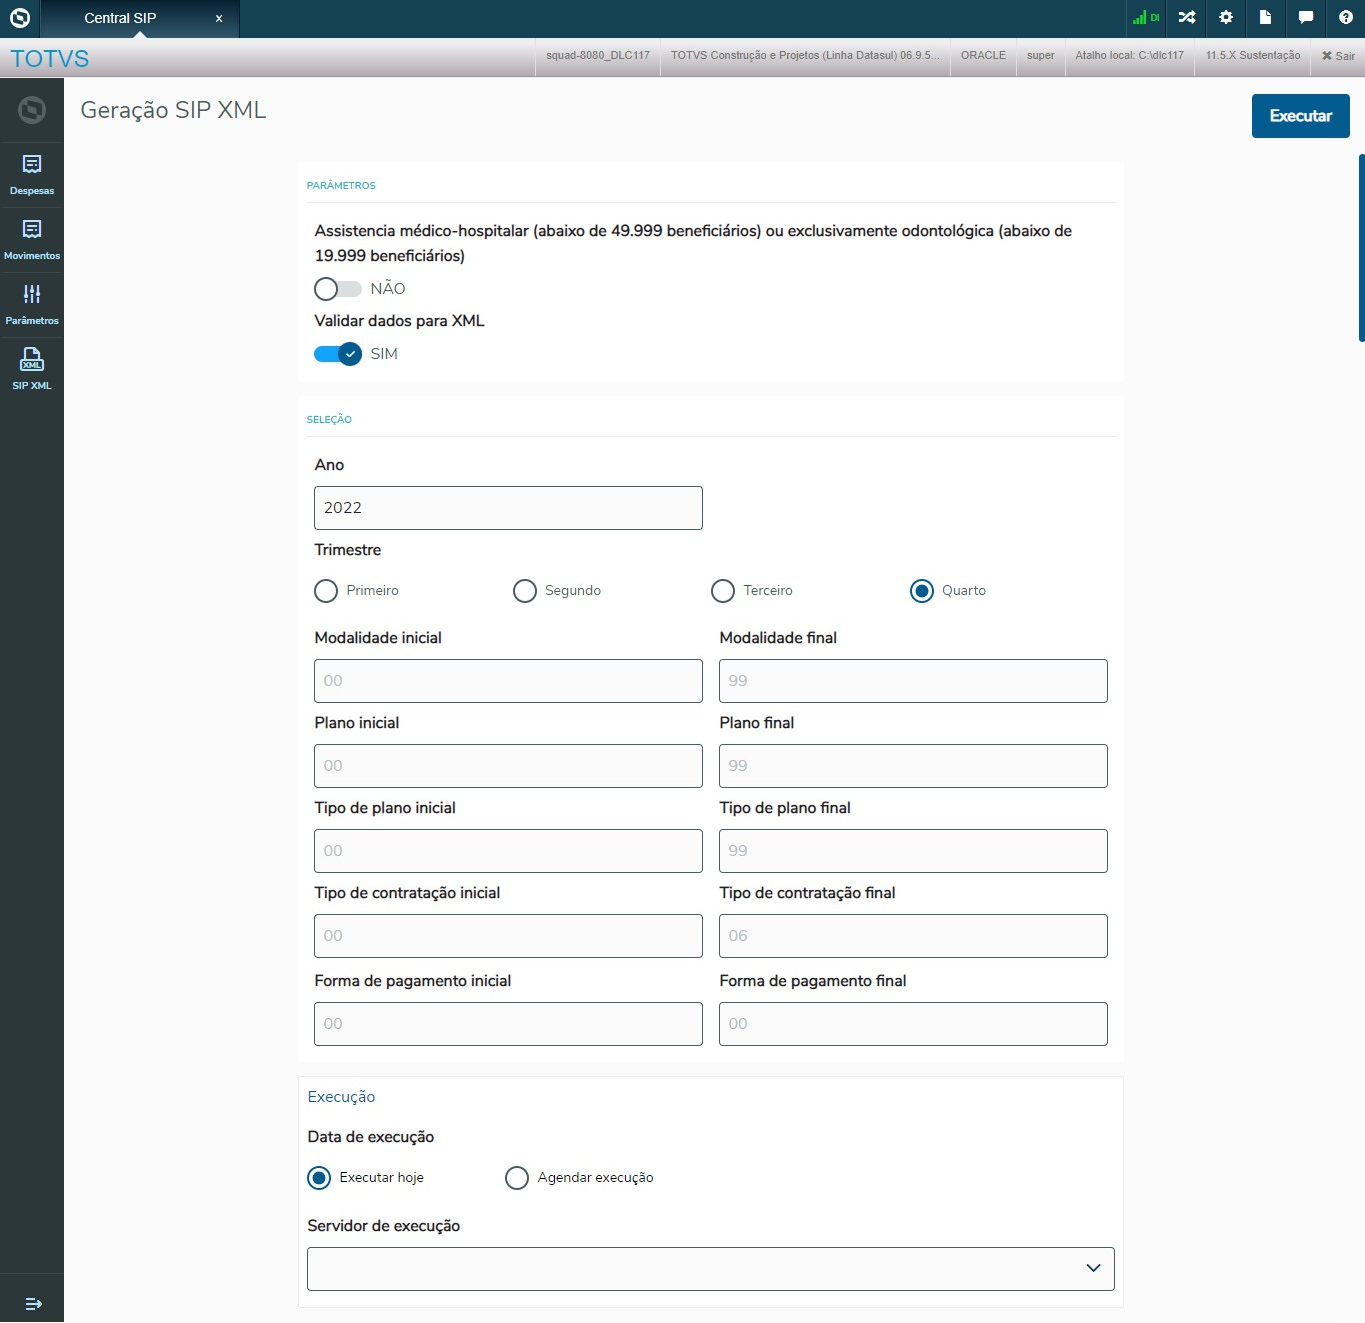Open the help question mark icon
This screenshot has height=1323, width=1365.
[x=1345, y=18]
